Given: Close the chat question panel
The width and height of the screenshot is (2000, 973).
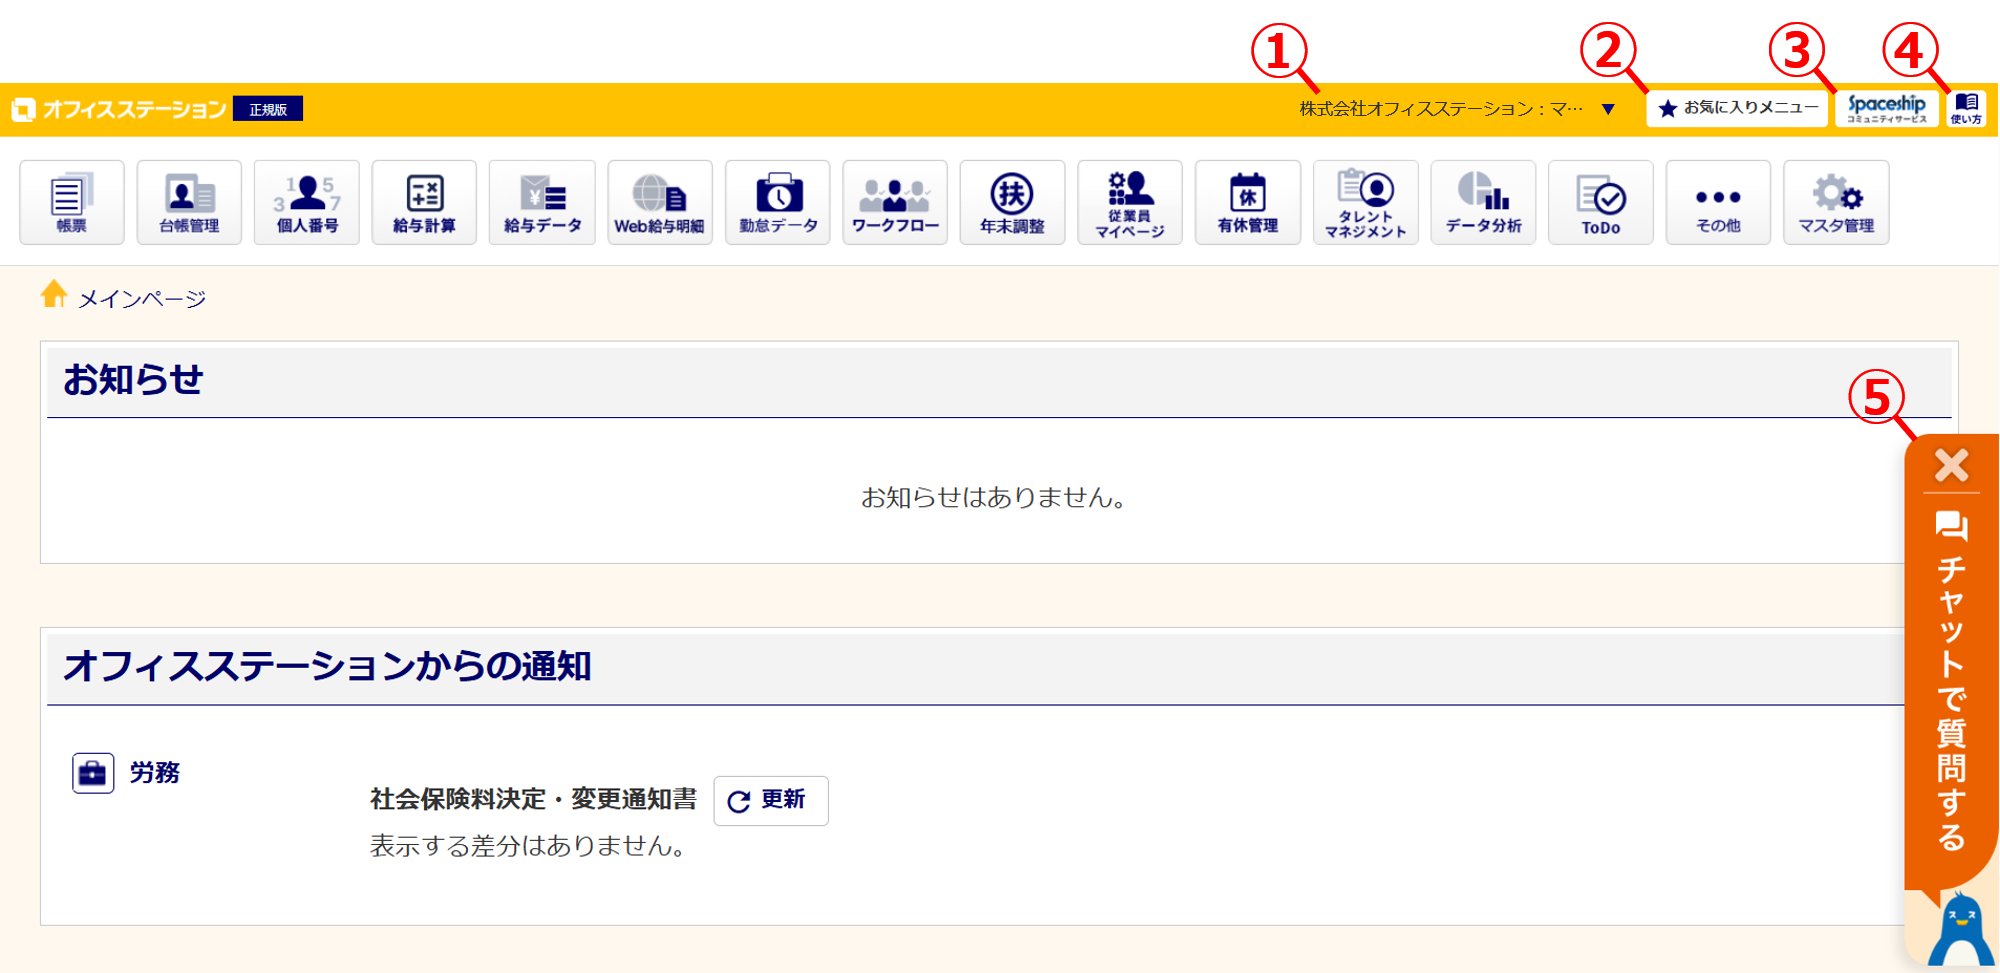Looking at the screenshot, I should coord(1951,465).
